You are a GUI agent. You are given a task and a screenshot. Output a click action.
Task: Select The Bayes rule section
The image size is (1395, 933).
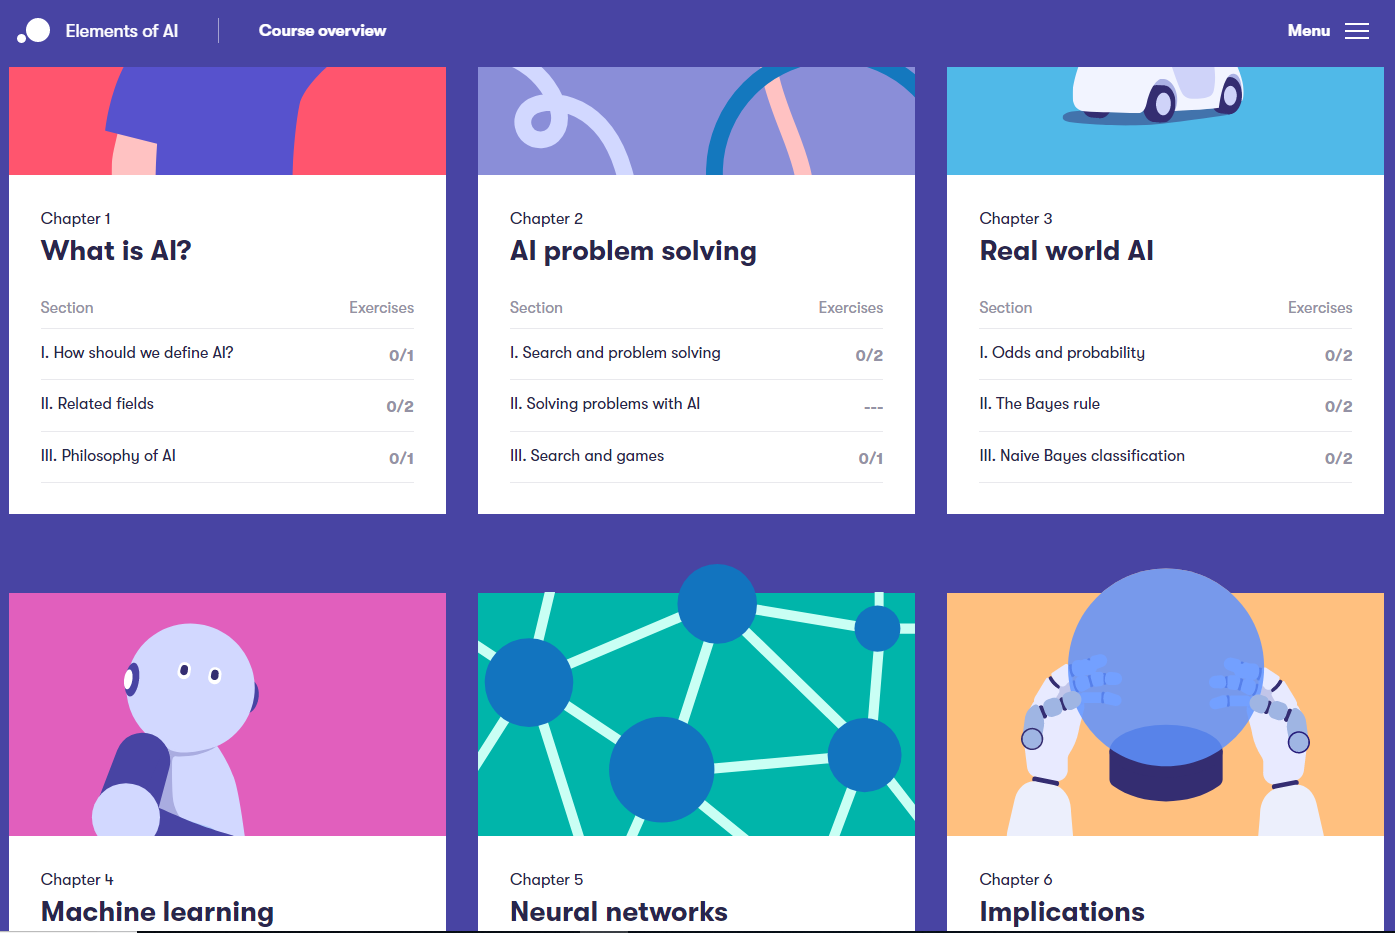[1039, 404]
